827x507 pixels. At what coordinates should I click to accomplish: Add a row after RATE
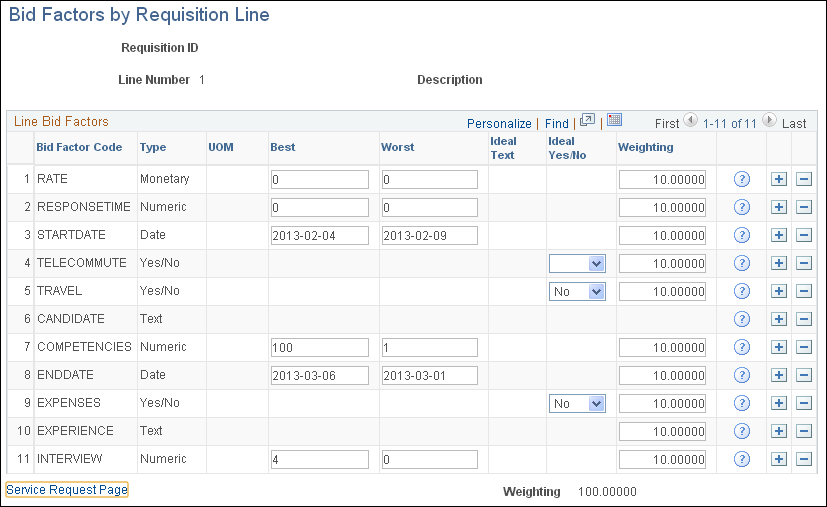(778, 179)
